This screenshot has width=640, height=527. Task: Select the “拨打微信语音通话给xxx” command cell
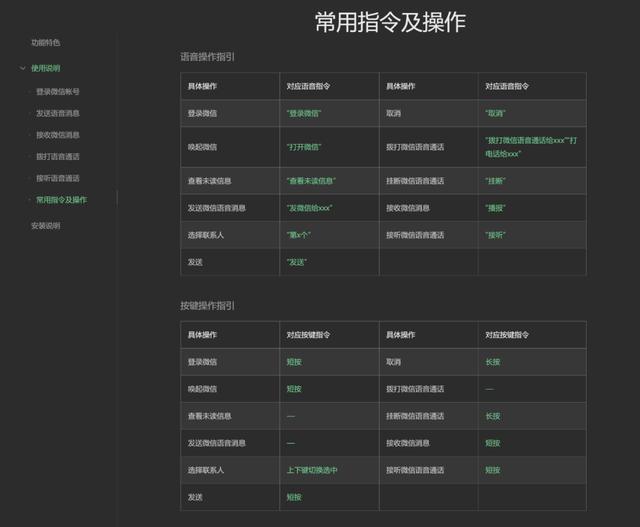[x=531, y=147]
